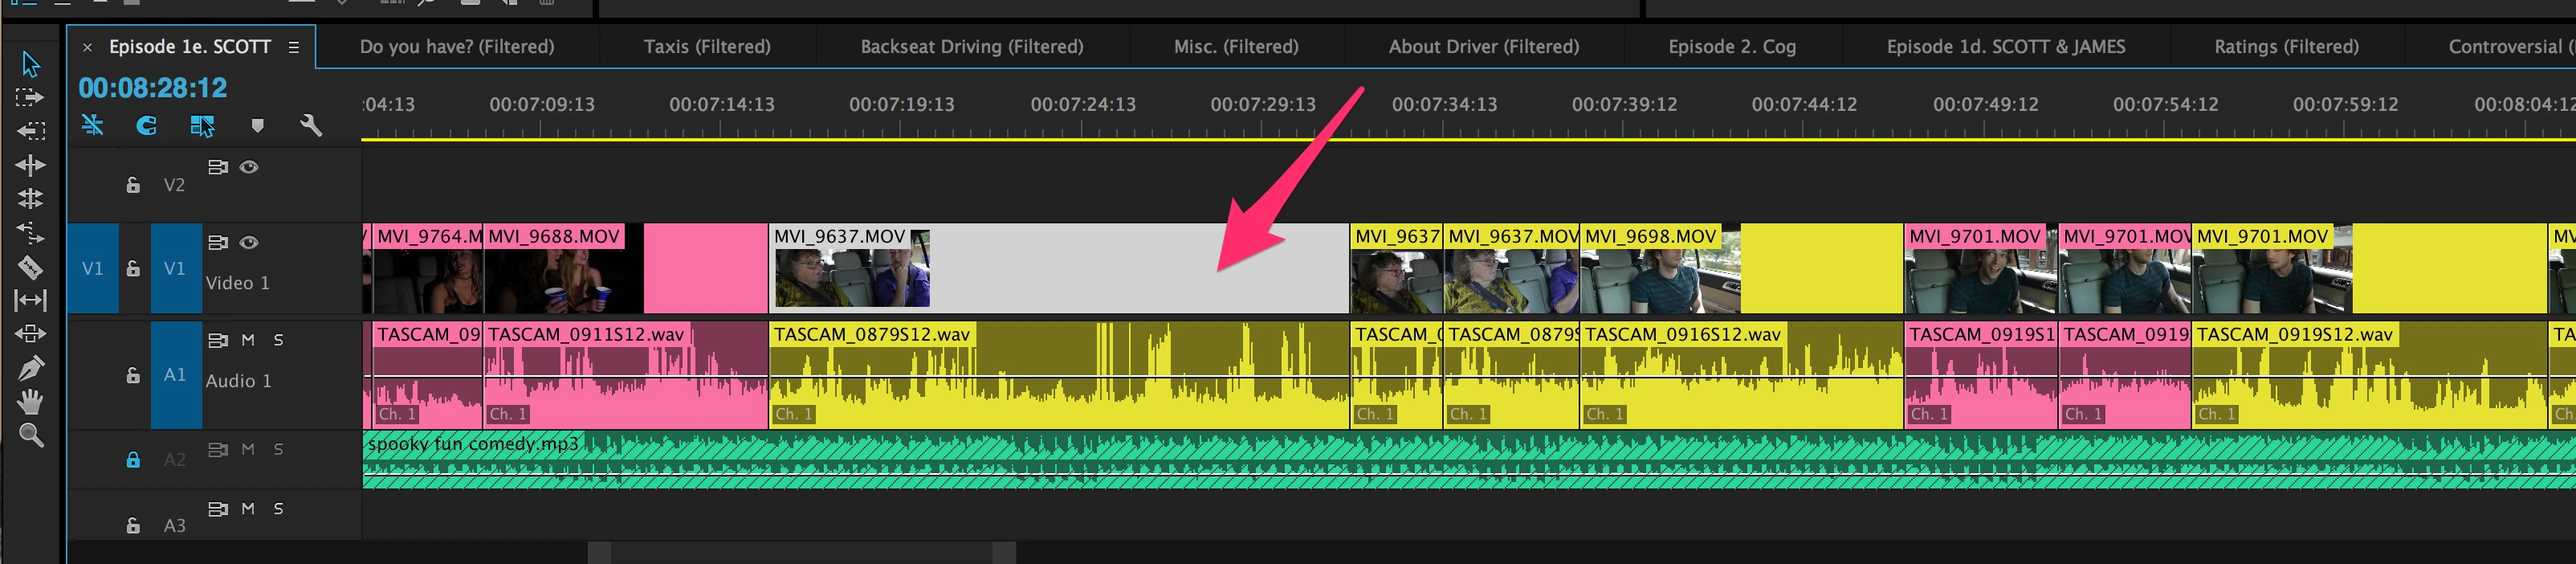
Task: Click ruler at 00:07:34:13
Action: 1444,104
